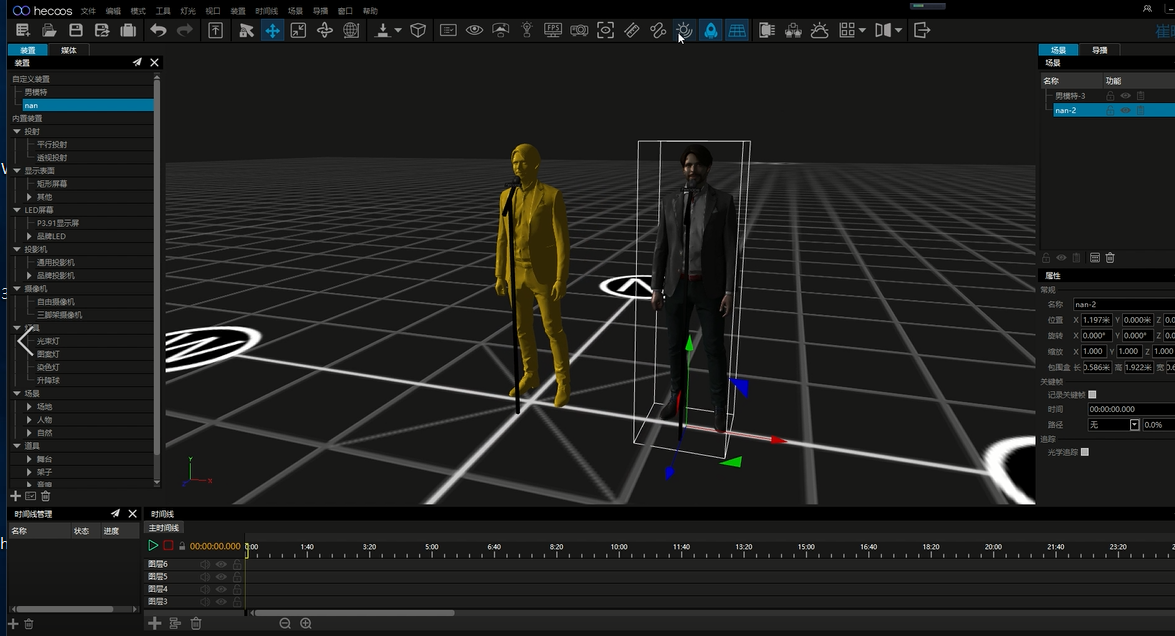Collapse the 投射 tree group
Screen dimensions: 1175x636
tap(17, 131)
